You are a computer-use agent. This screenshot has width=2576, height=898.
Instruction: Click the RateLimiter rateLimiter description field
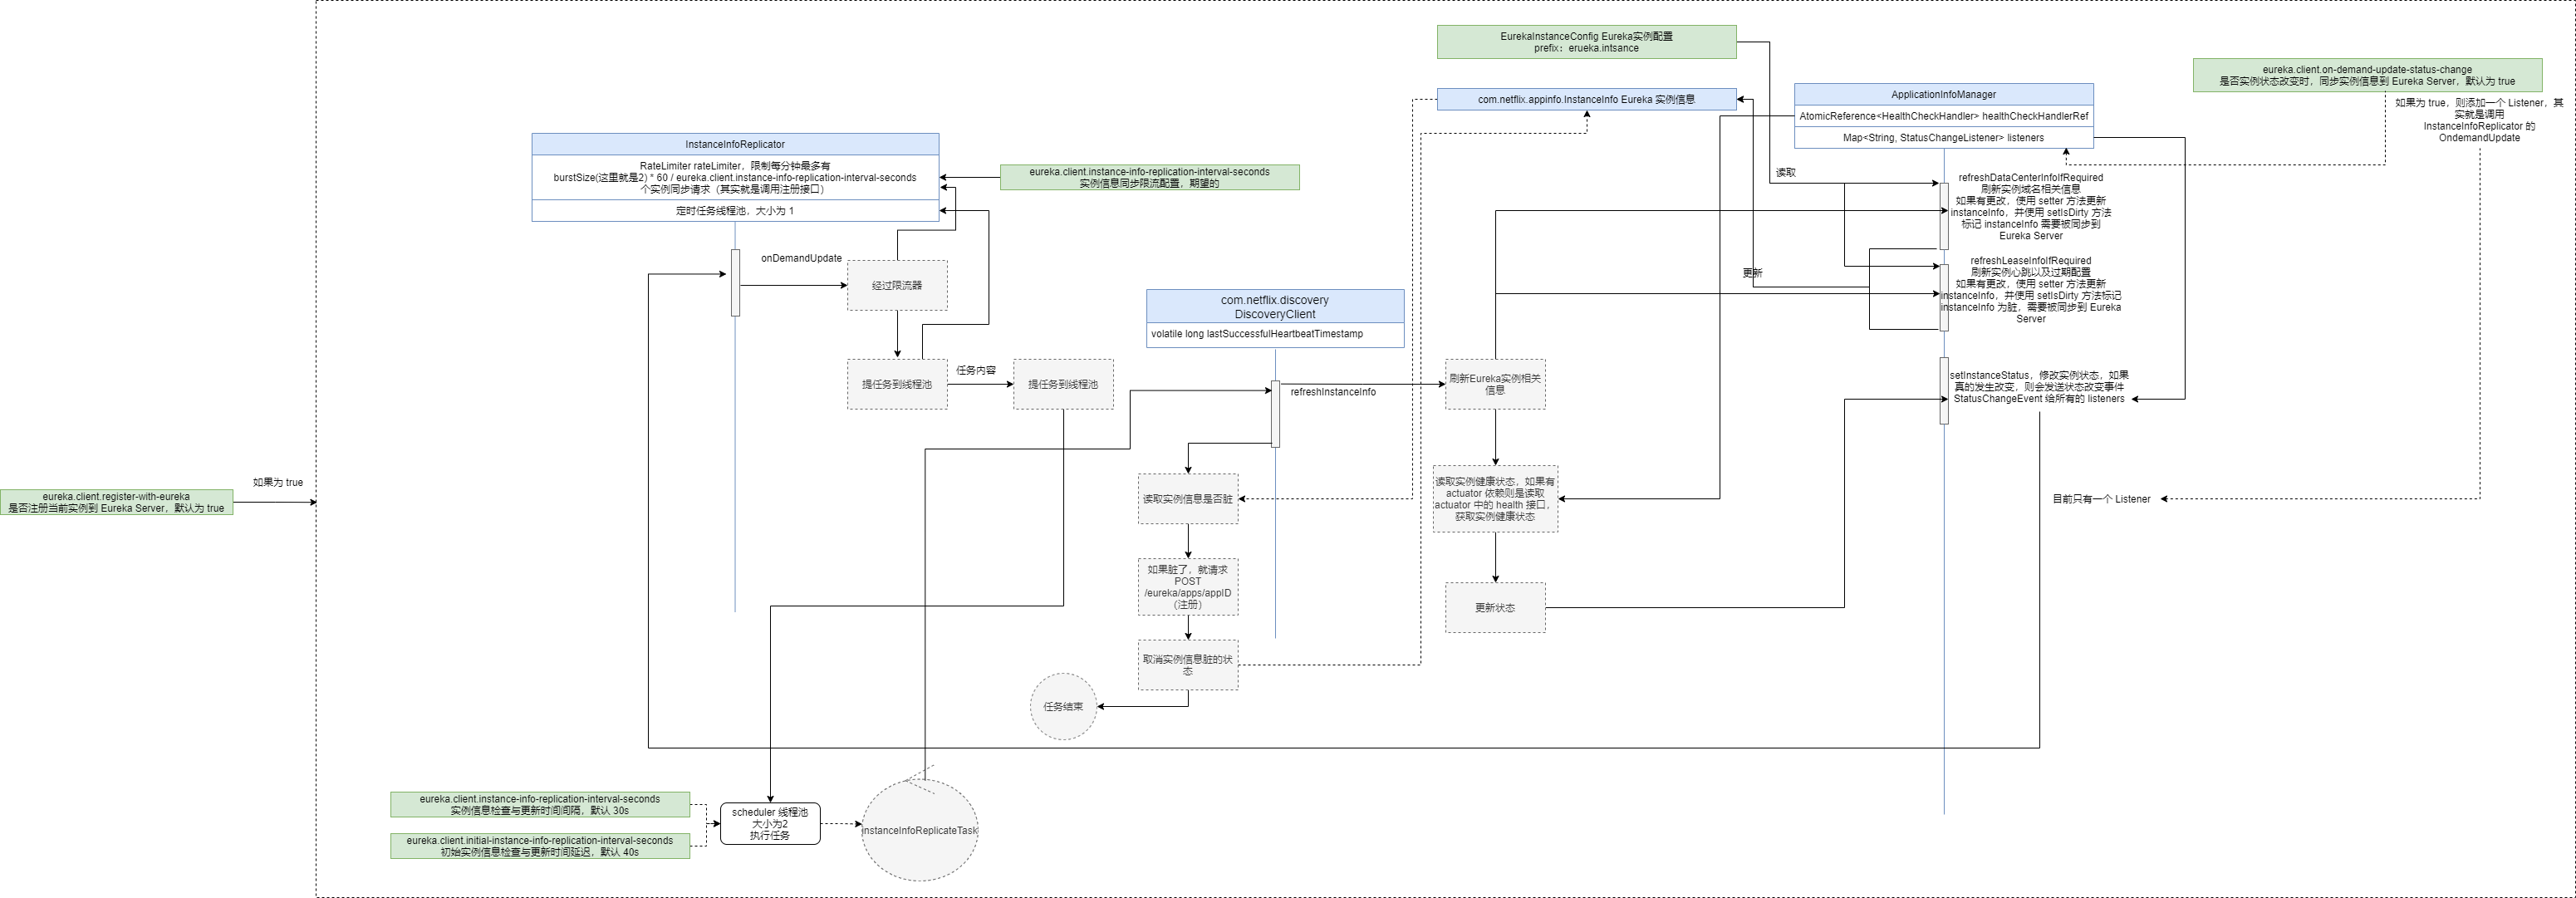pyautogui.click(x=735, y=177)
